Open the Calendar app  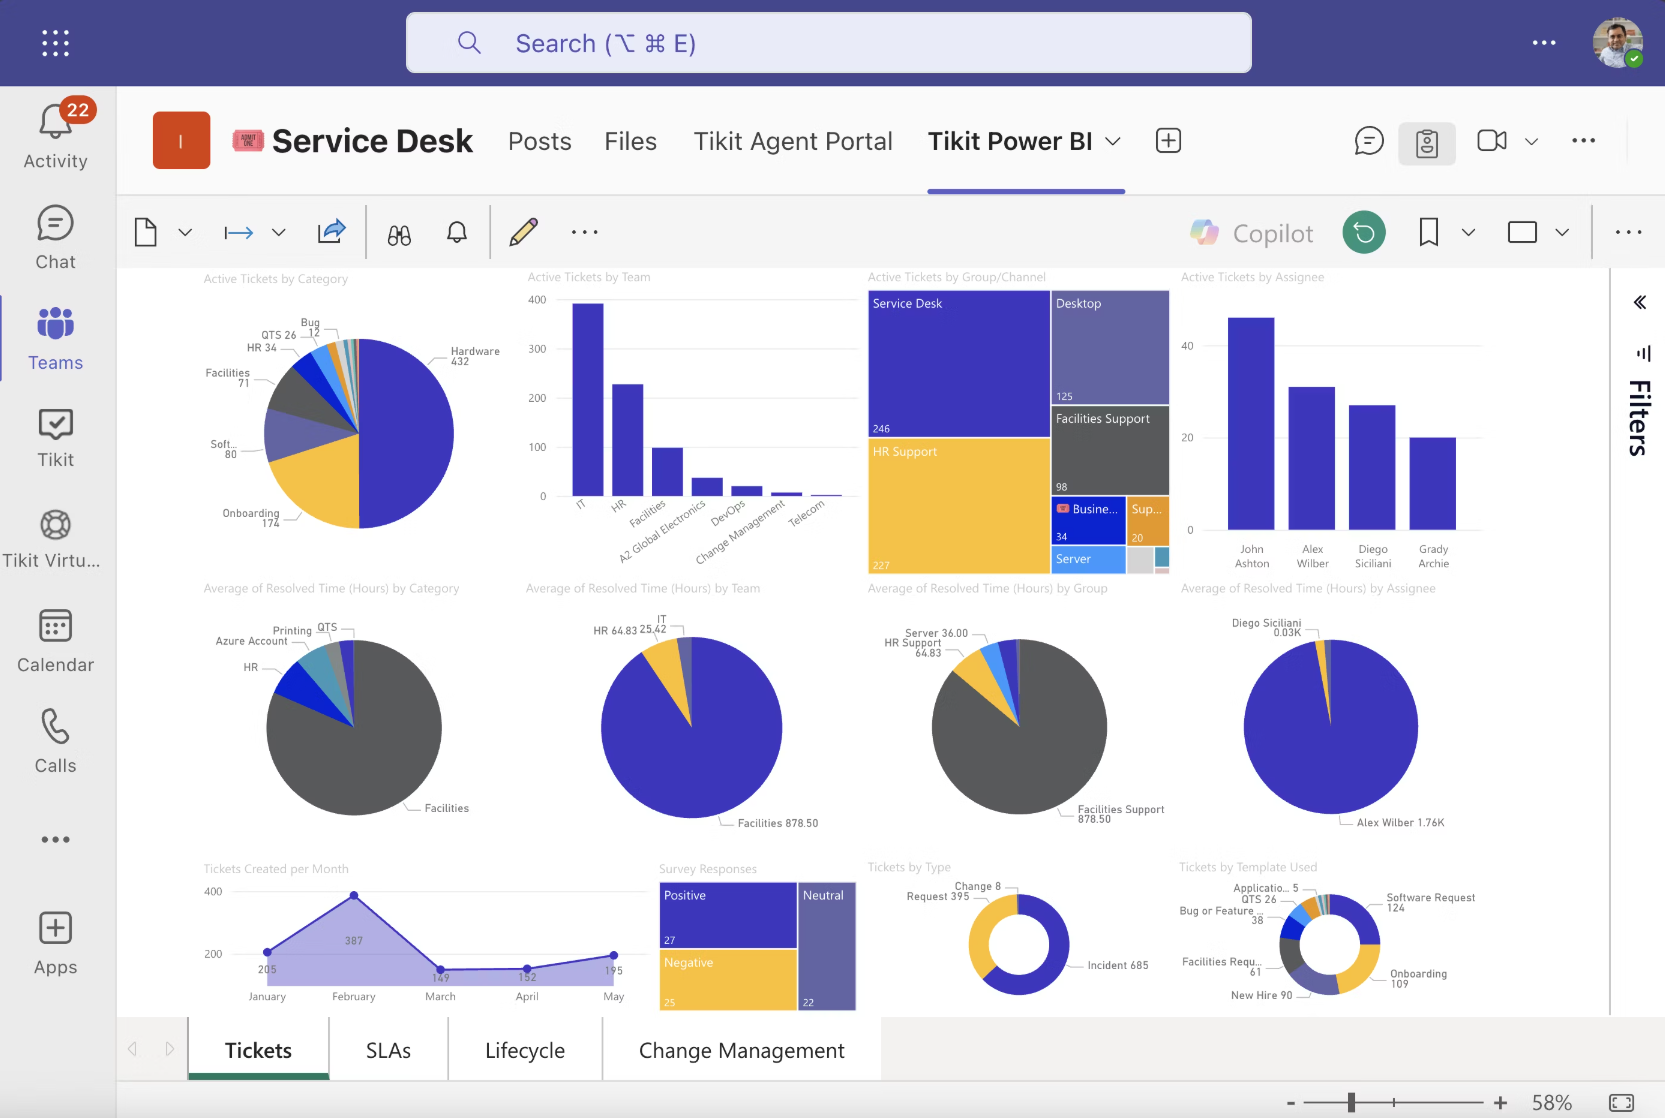[56, 641]
